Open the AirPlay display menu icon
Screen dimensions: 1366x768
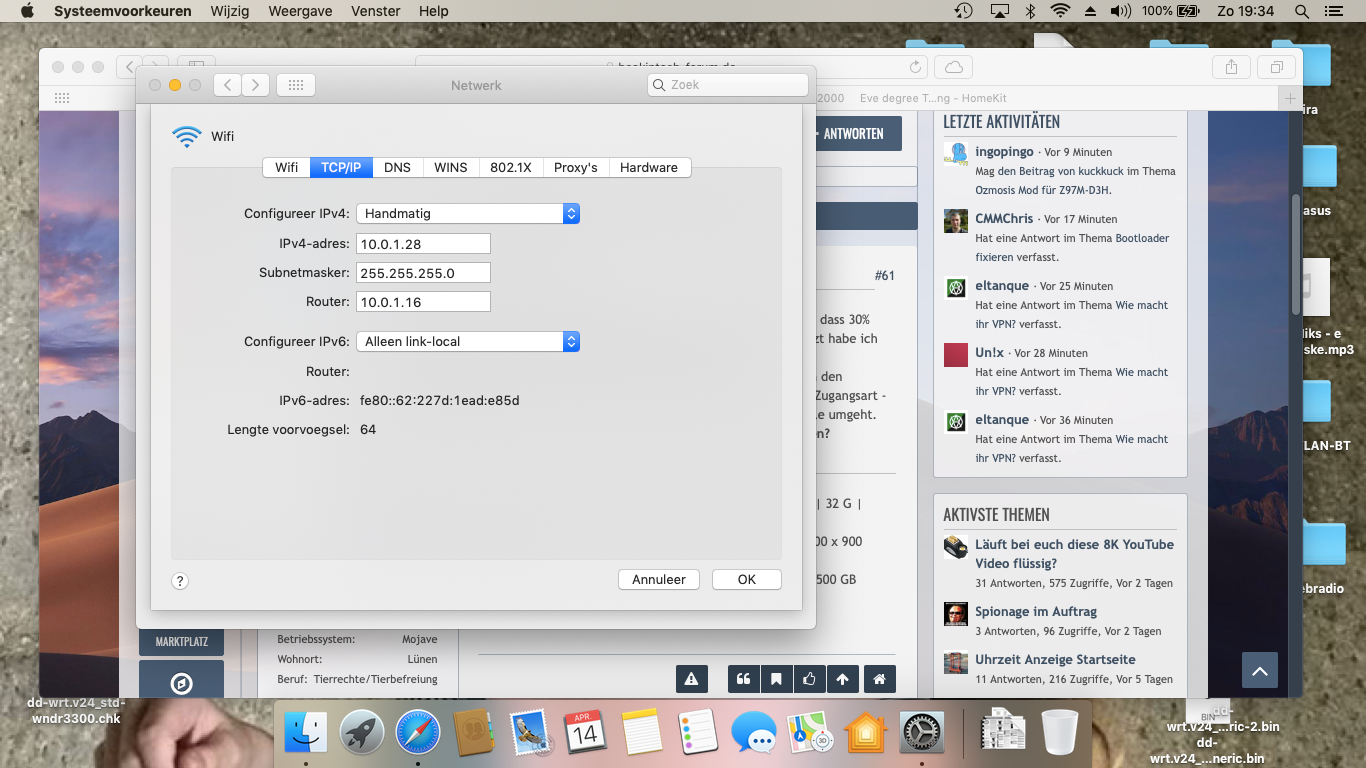coord(999,11)
